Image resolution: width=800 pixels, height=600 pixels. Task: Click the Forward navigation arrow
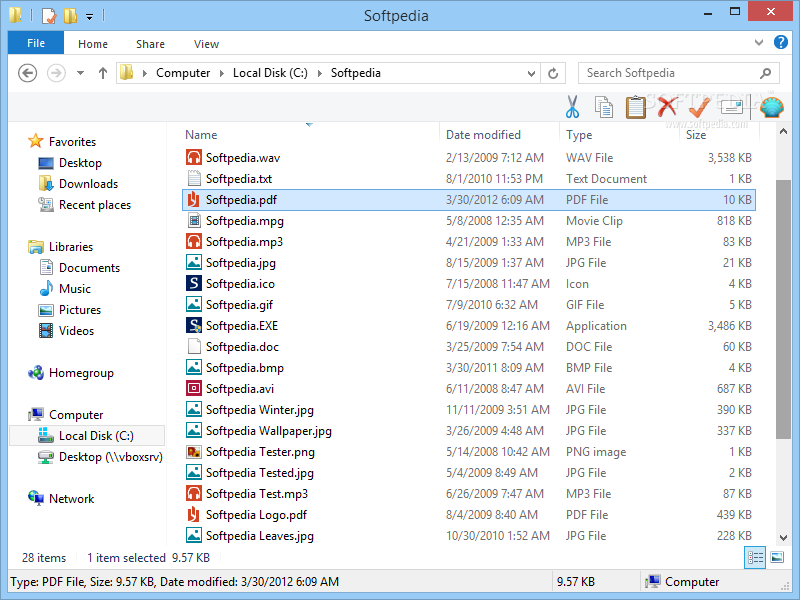(x=56, y=73)
